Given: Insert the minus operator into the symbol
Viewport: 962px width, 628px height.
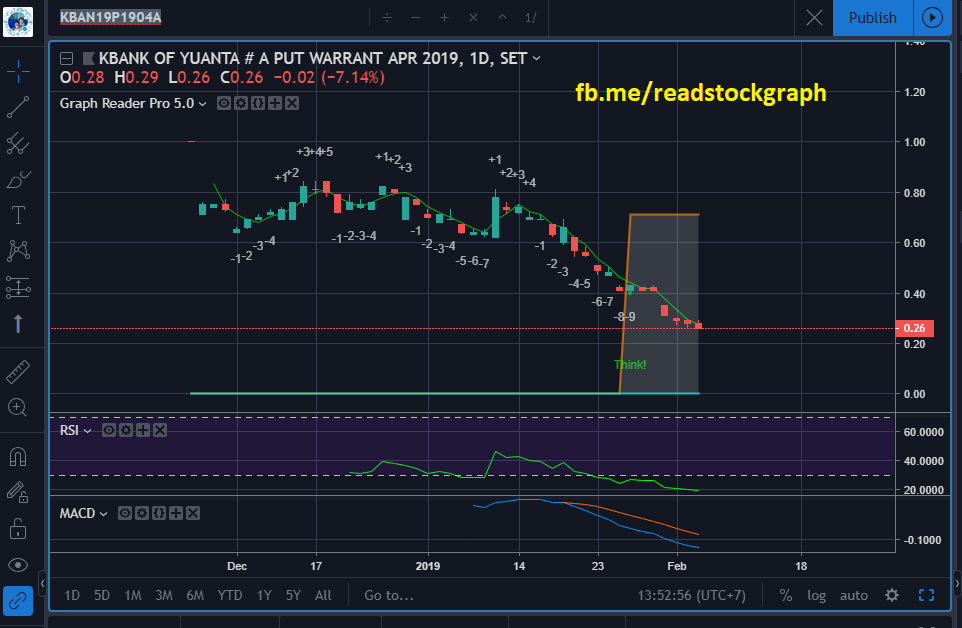Looking at the screenshot, I should pyautogui.click(x=415, y=18).
